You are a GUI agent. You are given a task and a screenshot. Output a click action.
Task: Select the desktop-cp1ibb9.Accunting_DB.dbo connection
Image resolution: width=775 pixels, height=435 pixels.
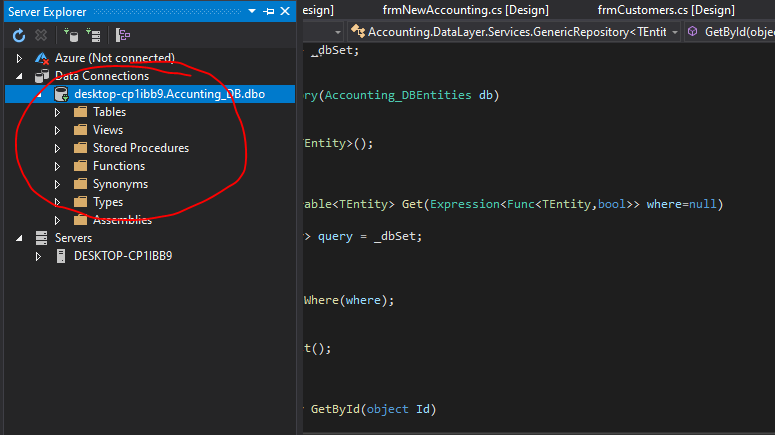point(160,94)
